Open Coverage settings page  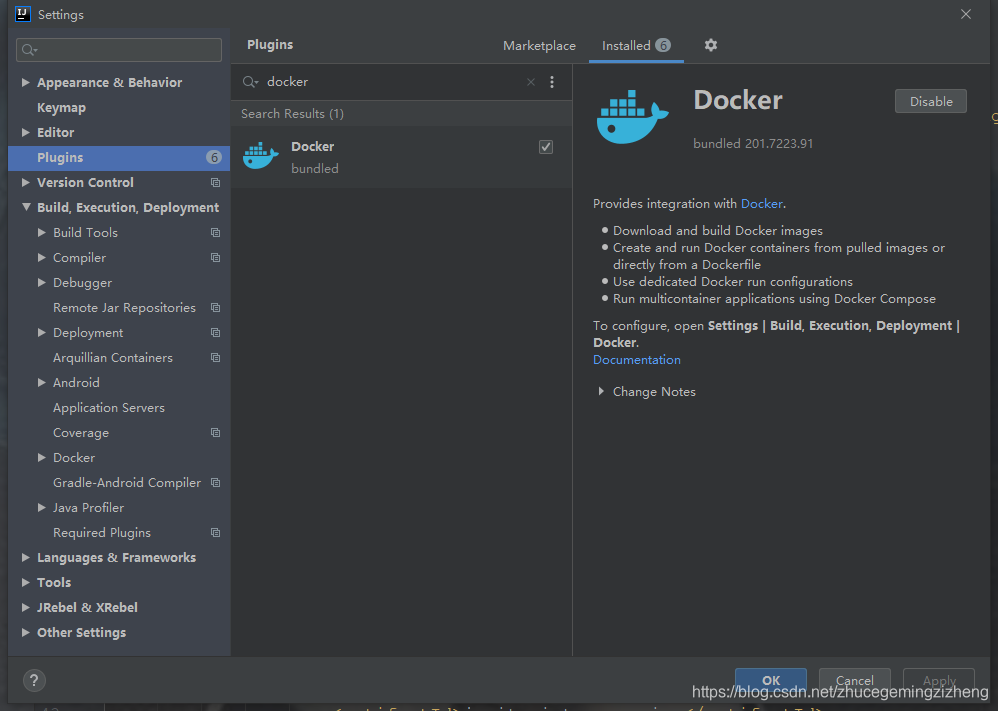pos(81,433)
